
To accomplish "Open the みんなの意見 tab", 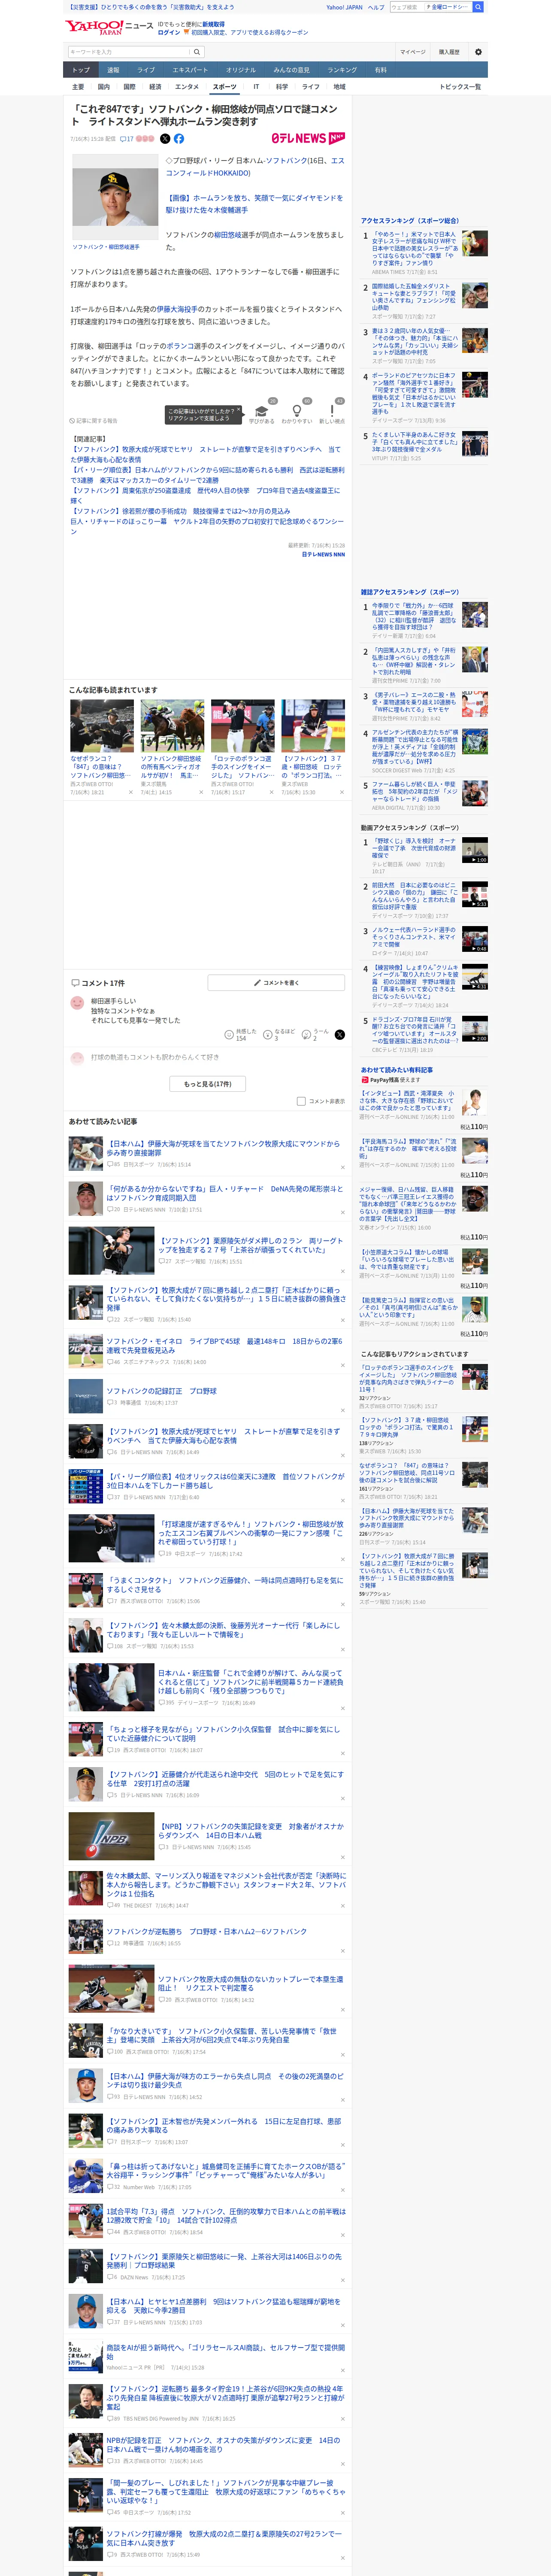I will click(292, 70).
